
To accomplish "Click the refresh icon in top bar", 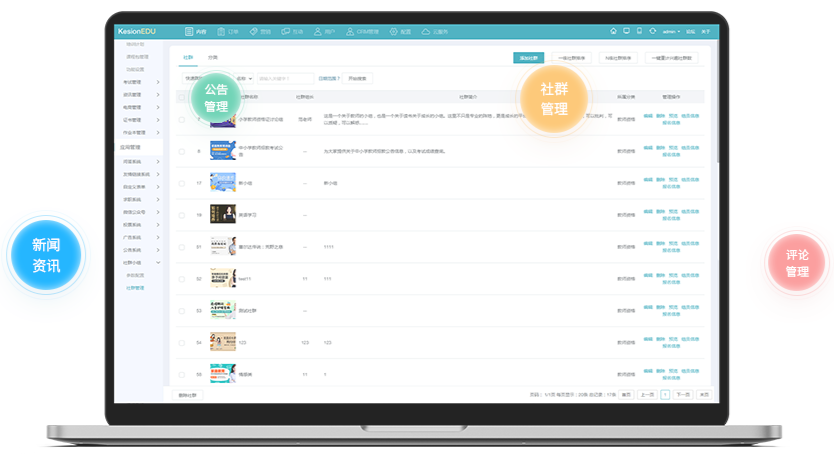I will pyautogui.click(x=652, y=32).
